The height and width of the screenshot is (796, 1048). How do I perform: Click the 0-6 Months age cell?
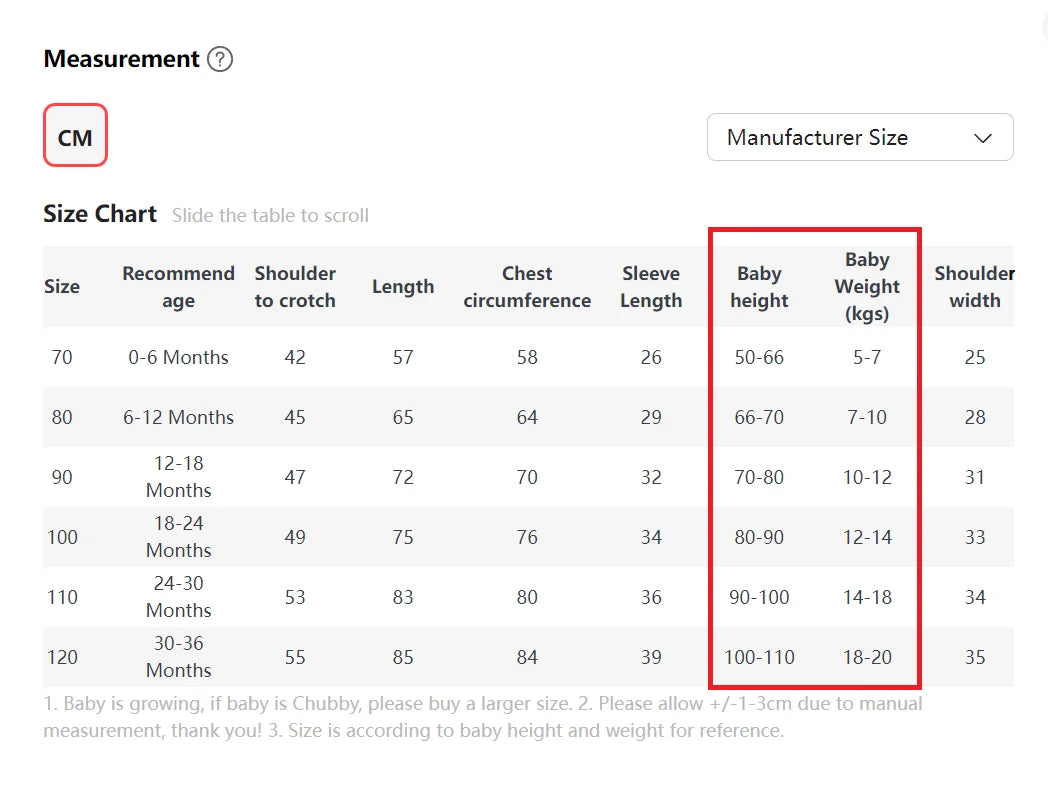coord(178,357)
